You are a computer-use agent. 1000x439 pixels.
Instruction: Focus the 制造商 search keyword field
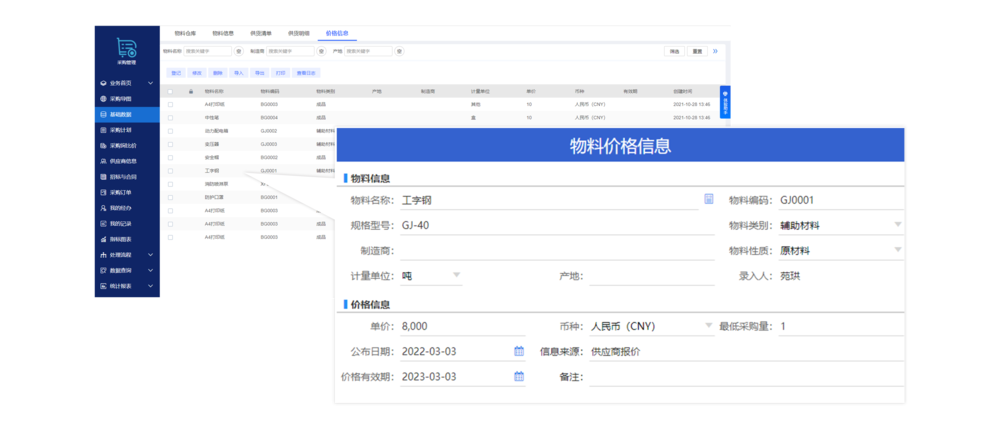tap(290, 51)
